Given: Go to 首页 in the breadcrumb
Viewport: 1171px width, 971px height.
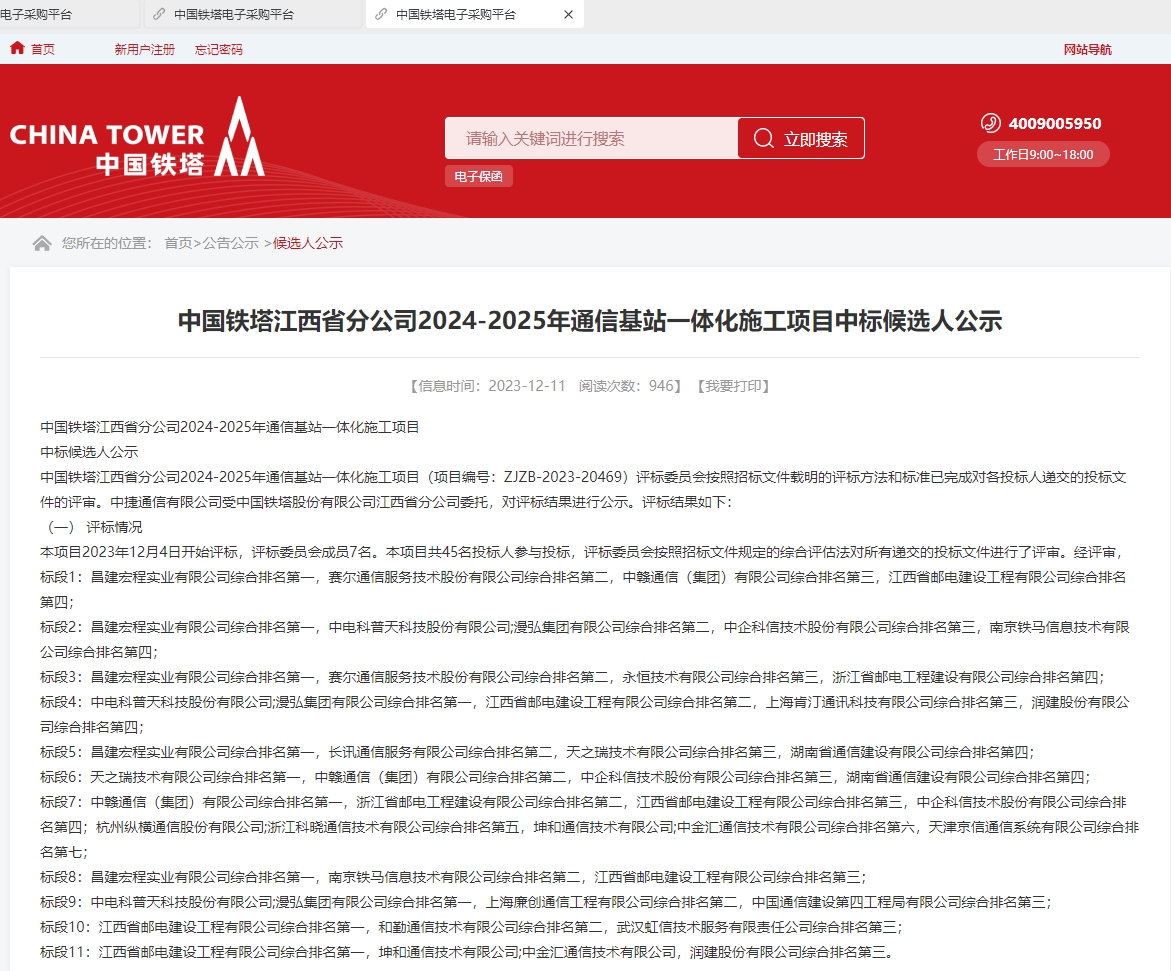Looking at the screenshot, I should pos(178,243).
